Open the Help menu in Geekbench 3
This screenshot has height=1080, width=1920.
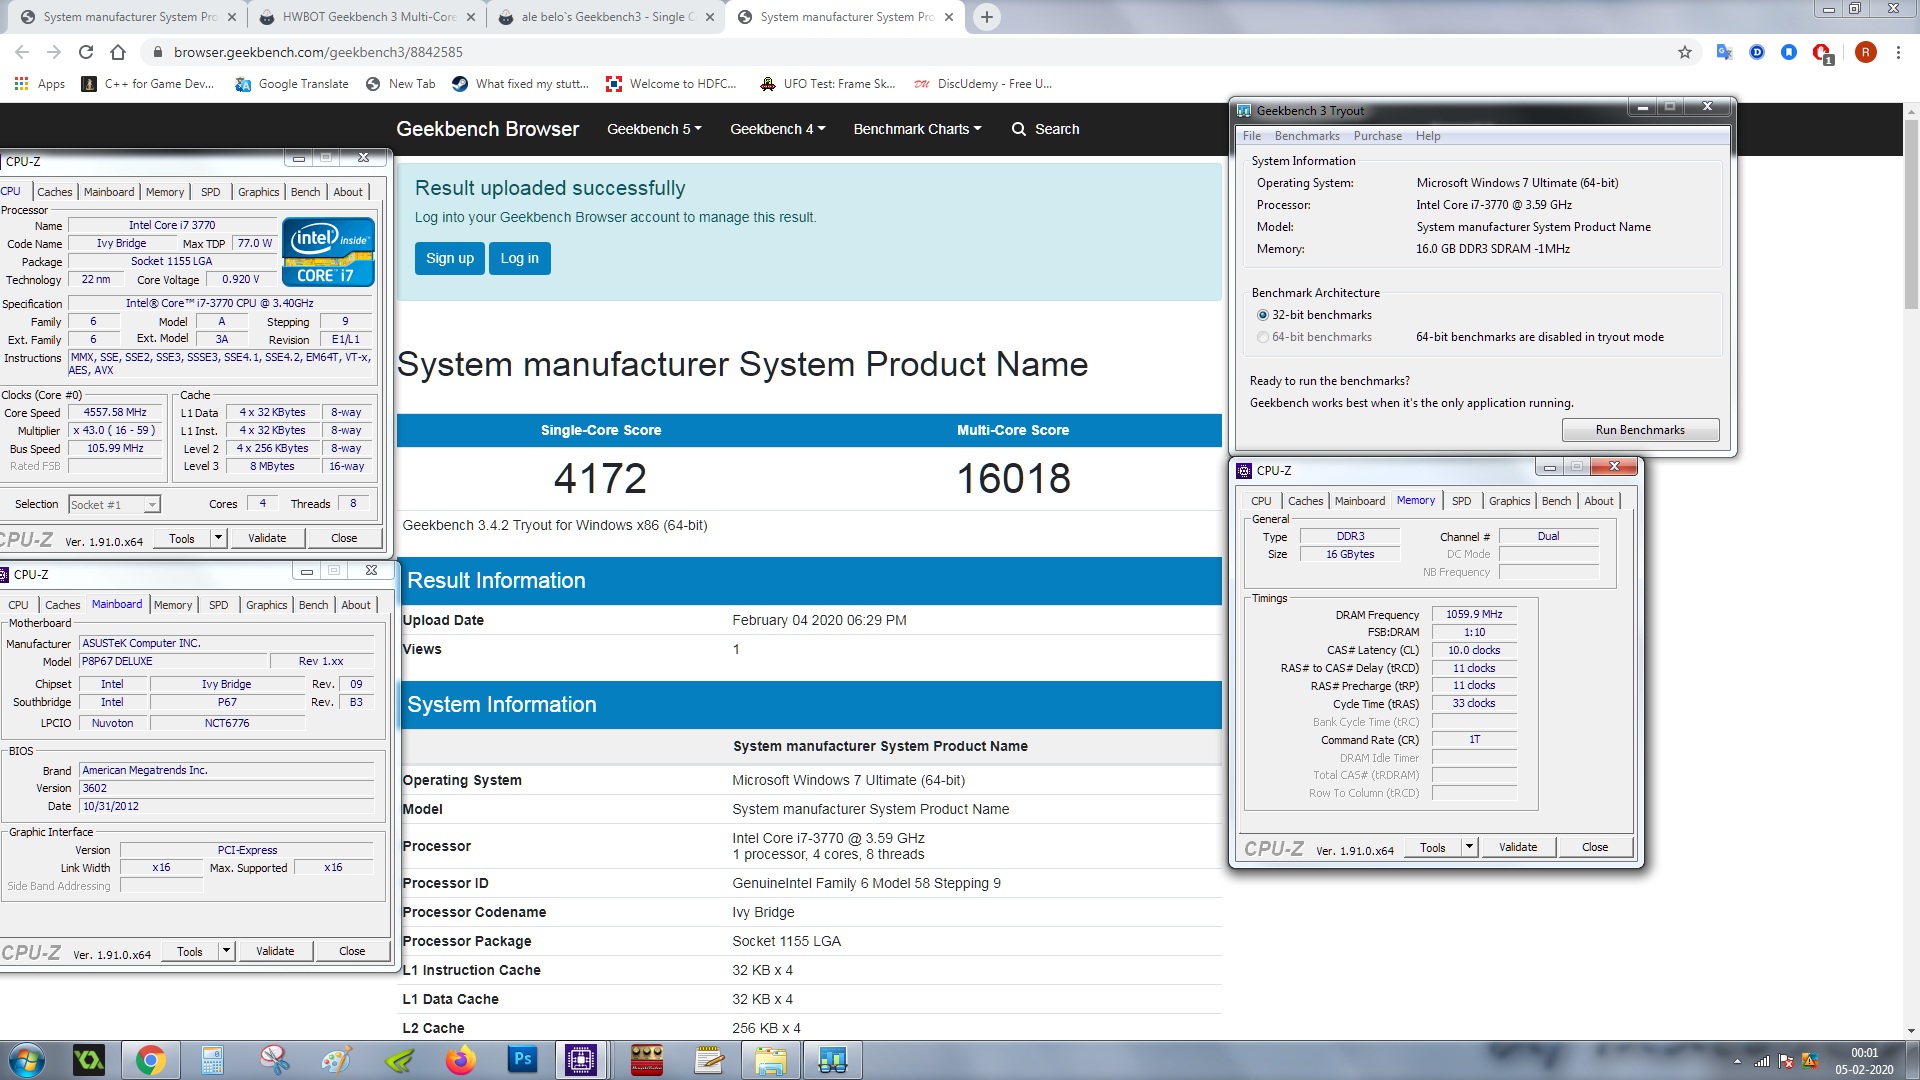point(1428,136)
